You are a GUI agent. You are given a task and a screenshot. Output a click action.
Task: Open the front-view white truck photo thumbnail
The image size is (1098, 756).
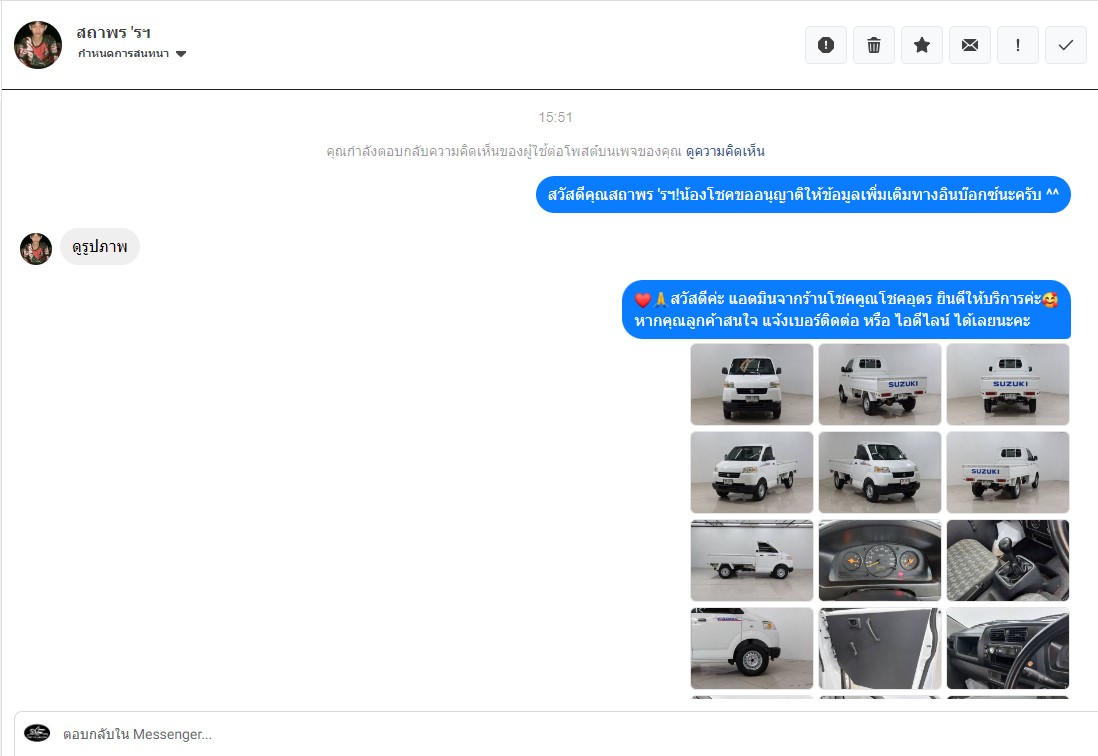pos(751,385)
